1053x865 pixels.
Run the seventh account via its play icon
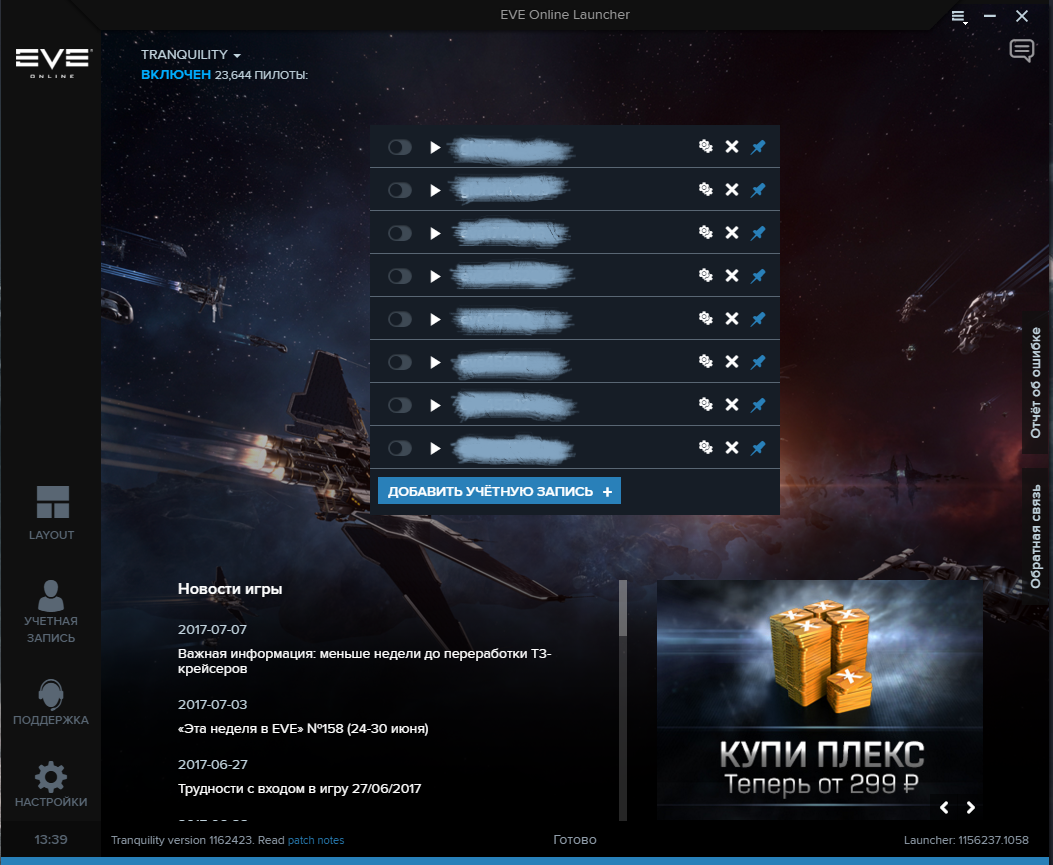coord(435,405)
